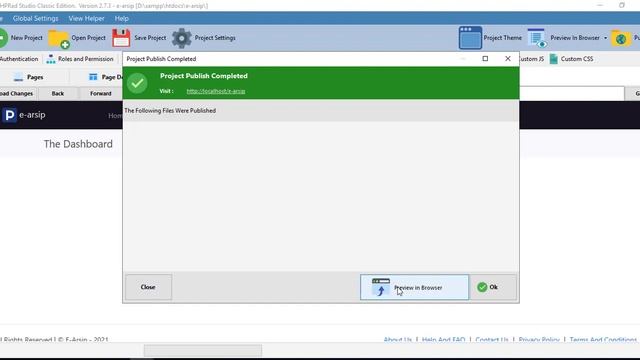Screen dimensions: 640x360
Task: Click the Custom CSS icon
Action: 554,59
